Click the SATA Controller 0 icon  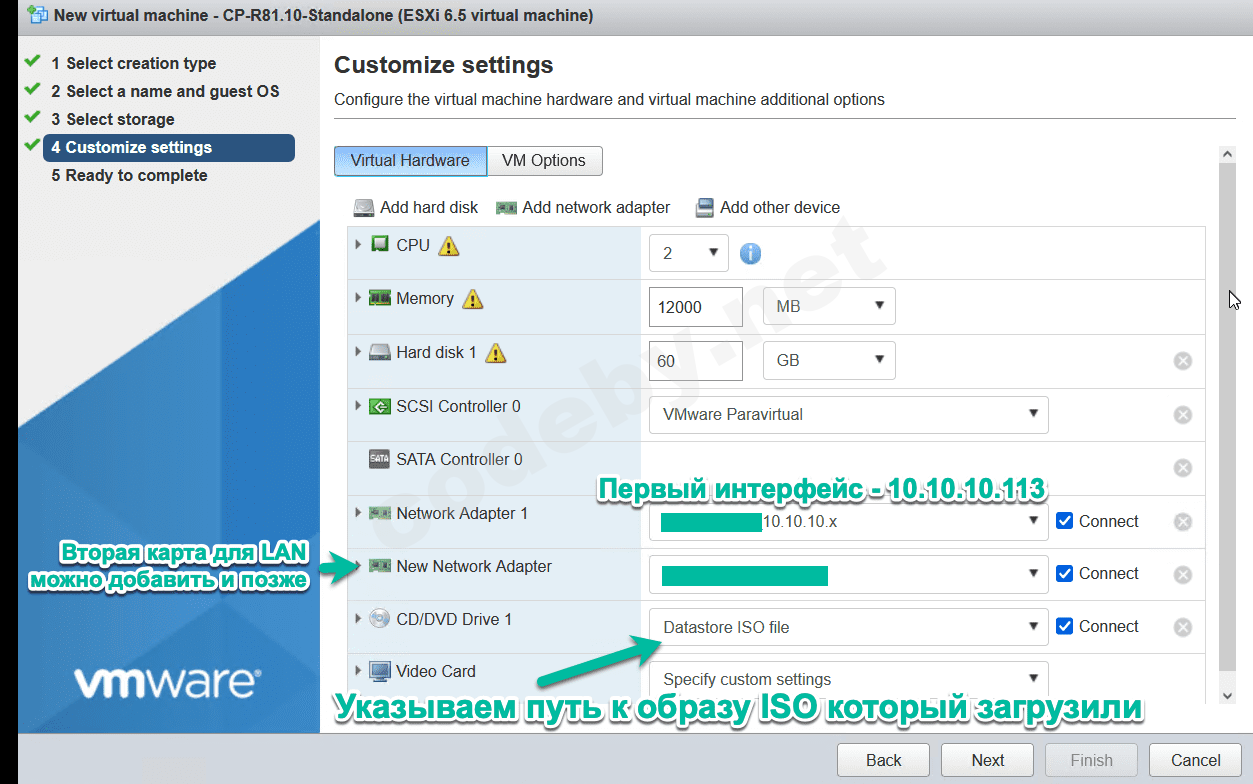point(380,459)
